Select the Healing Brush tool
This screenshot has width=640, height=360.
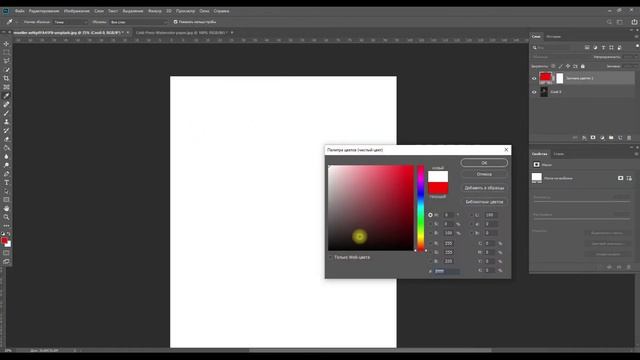(6, 104)
